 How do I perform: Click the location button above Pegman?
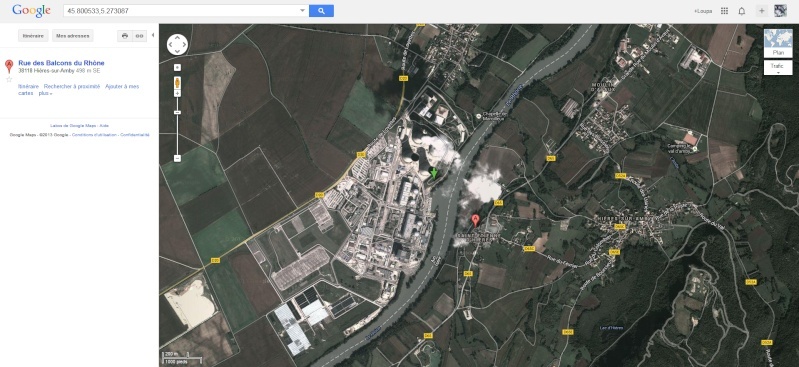pyautogui.click(x=177, y=67)
